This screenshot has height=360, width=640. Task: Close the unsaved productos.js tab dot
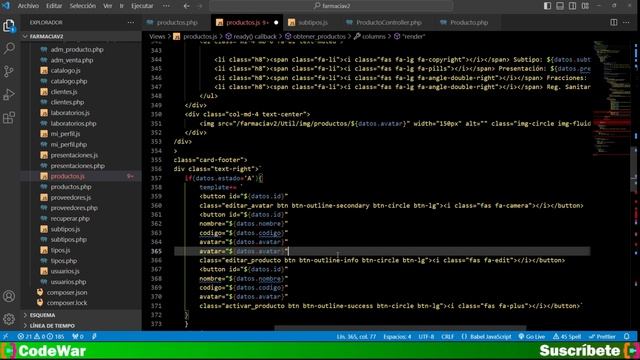(276, 22)
